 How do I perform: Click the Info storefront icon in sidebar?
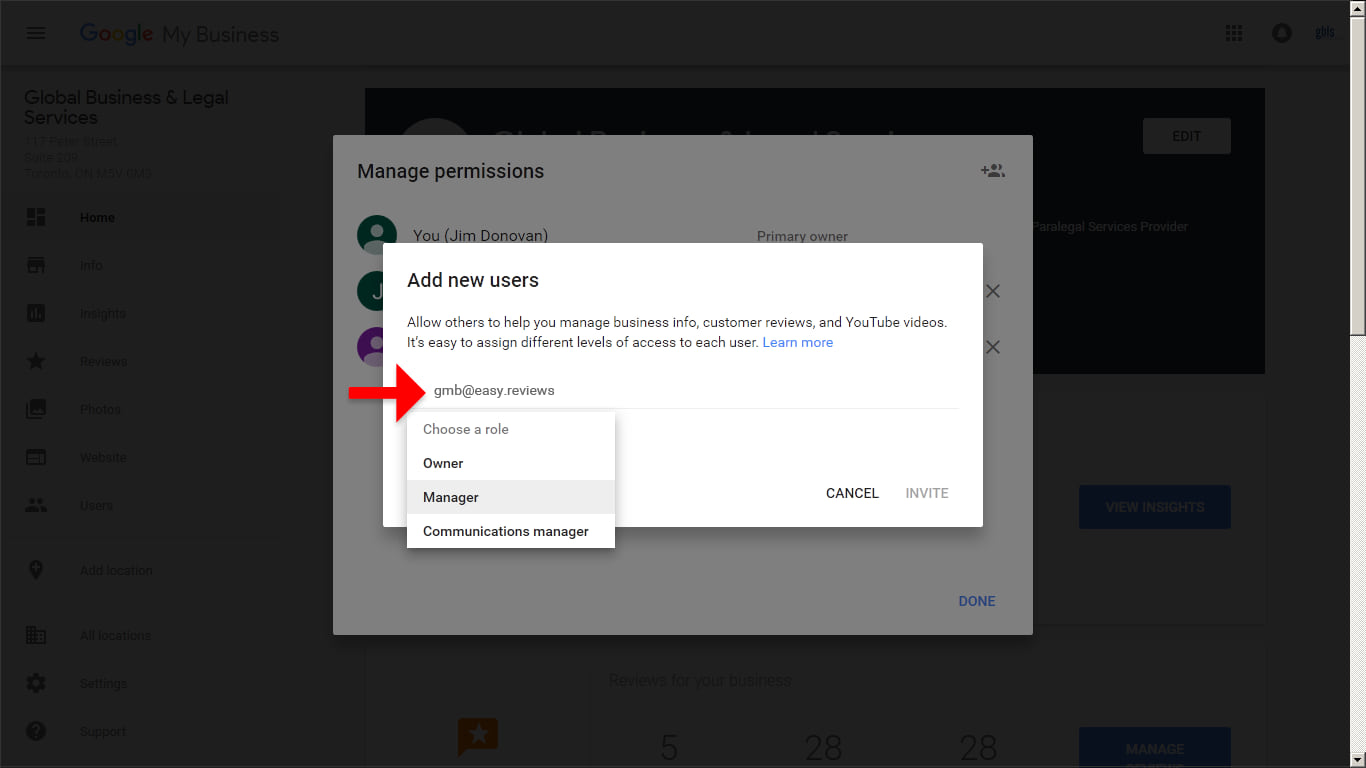[x=36, y=265]
